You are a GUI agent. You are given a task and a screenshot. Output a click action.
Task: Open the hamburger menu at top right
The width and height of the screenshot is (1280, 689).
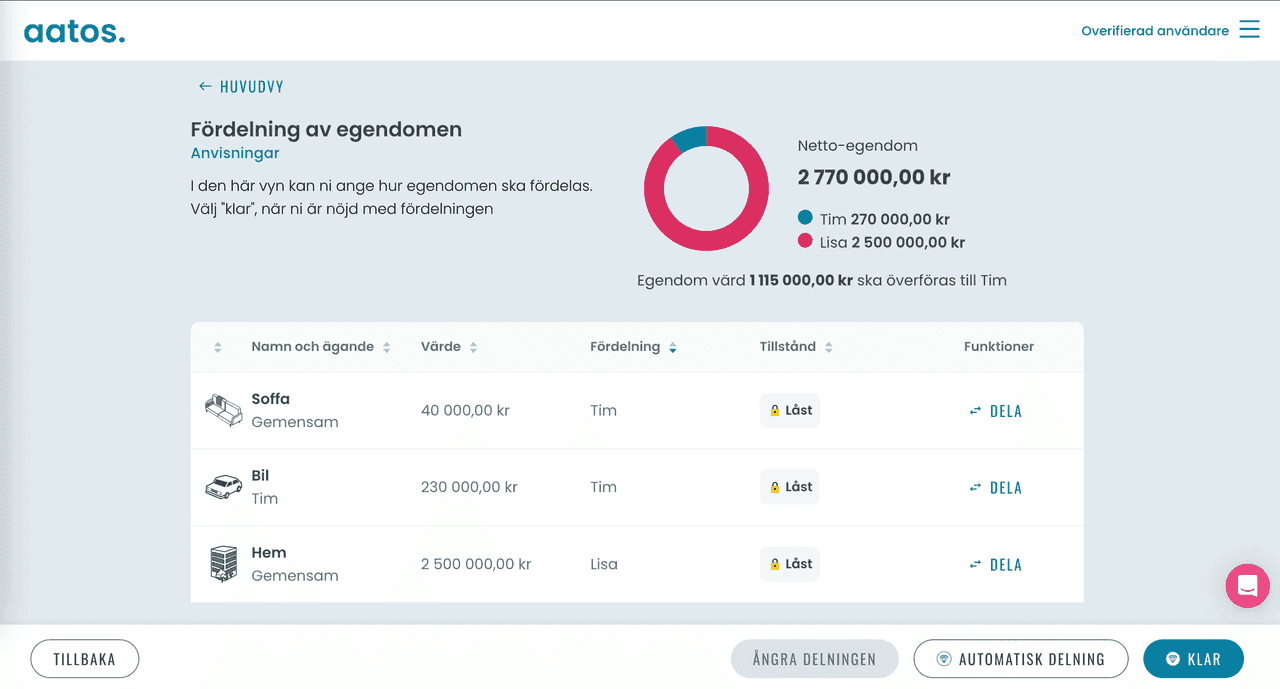pos(1249,30)
